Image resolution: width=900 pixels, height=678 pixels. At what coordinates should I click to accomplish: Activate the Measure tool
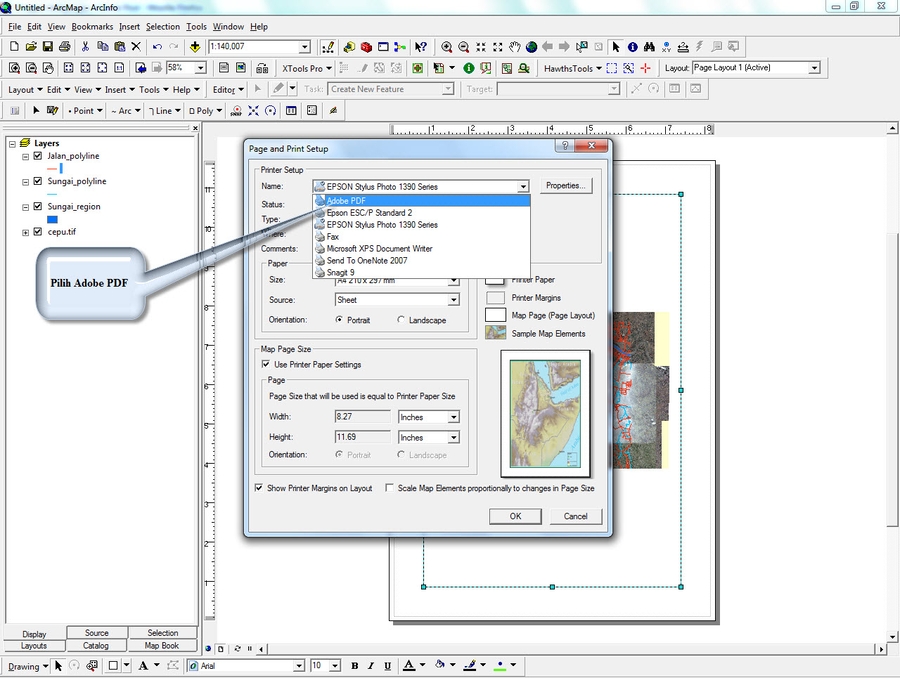coord(683,46)
